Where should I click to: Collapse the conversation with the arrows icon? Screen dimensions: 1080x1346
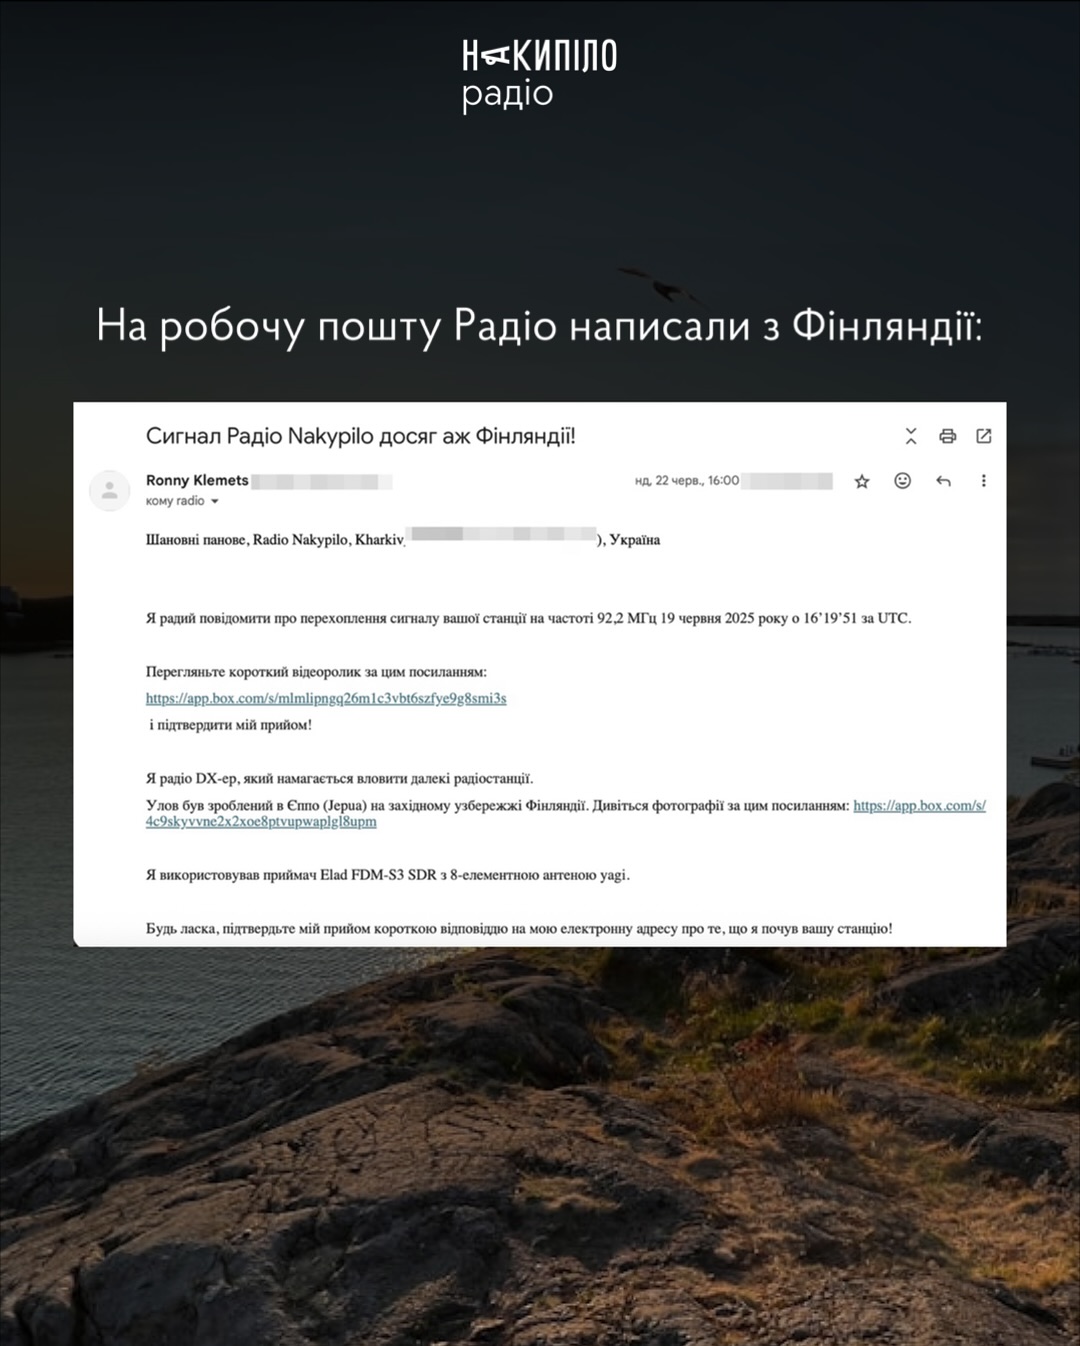[910, 436]
